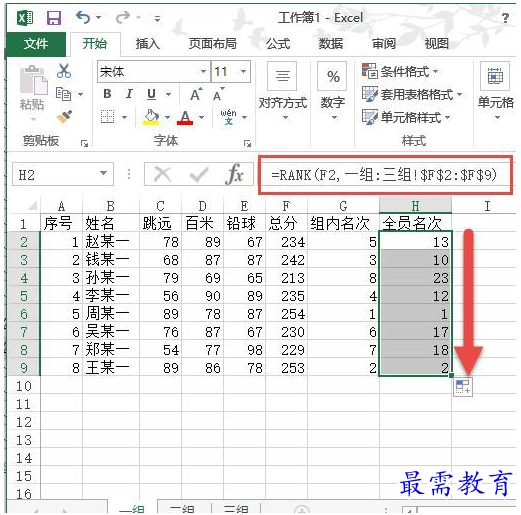The image size is (521, 515).
Task: Open the Help question mark
Action: point(505,18)
